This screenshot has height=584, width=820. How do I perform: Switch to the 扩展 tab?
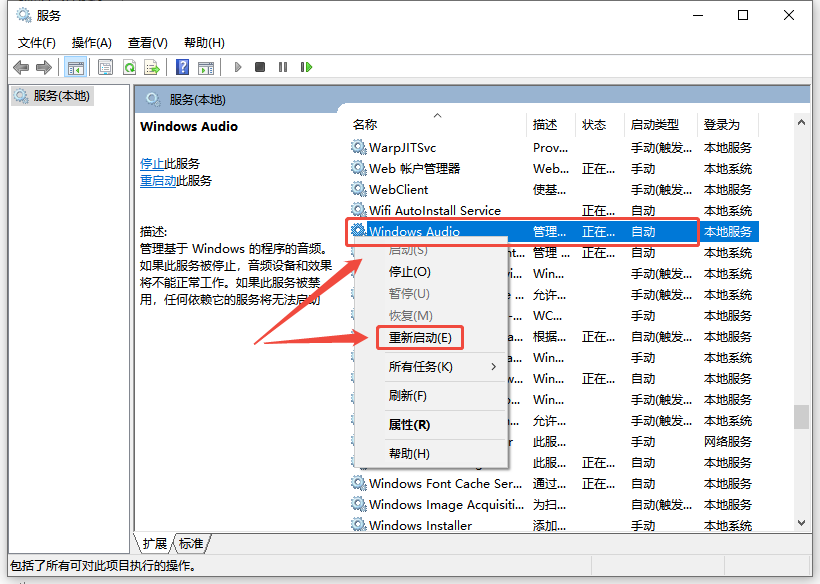155,544
